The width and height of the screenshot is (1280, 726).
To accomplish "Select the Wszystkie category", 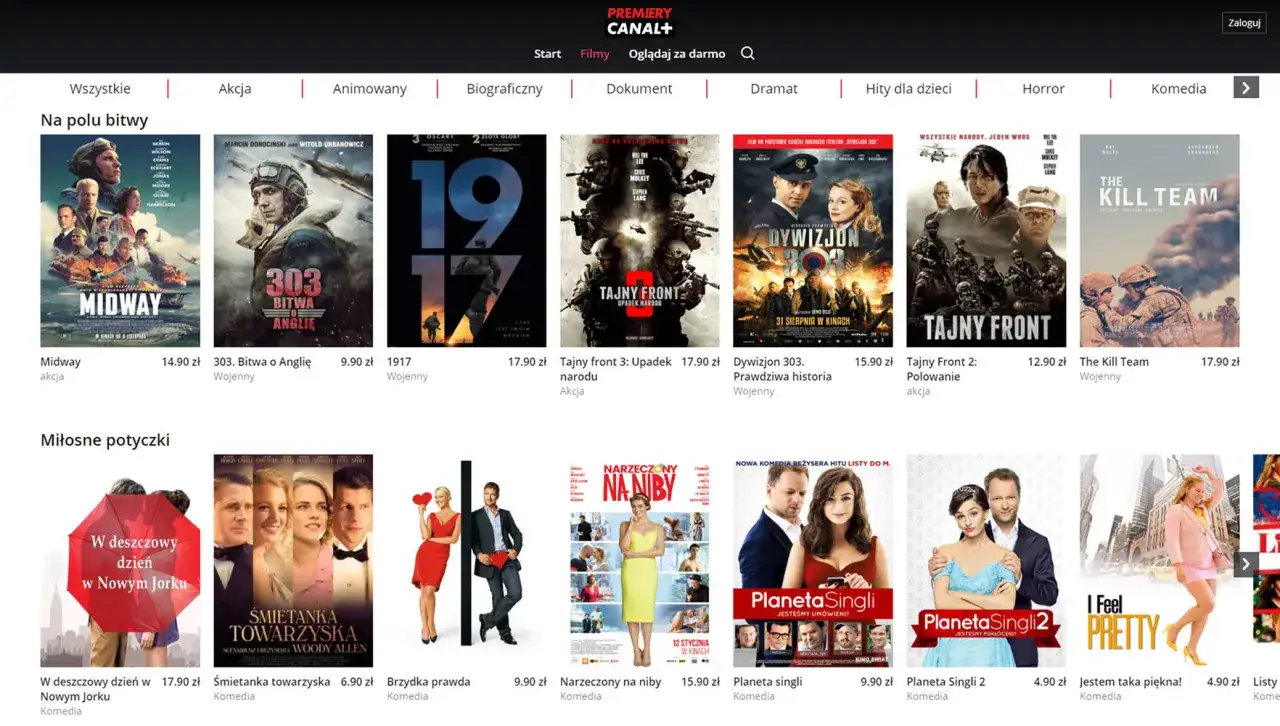I will point(99,88).
